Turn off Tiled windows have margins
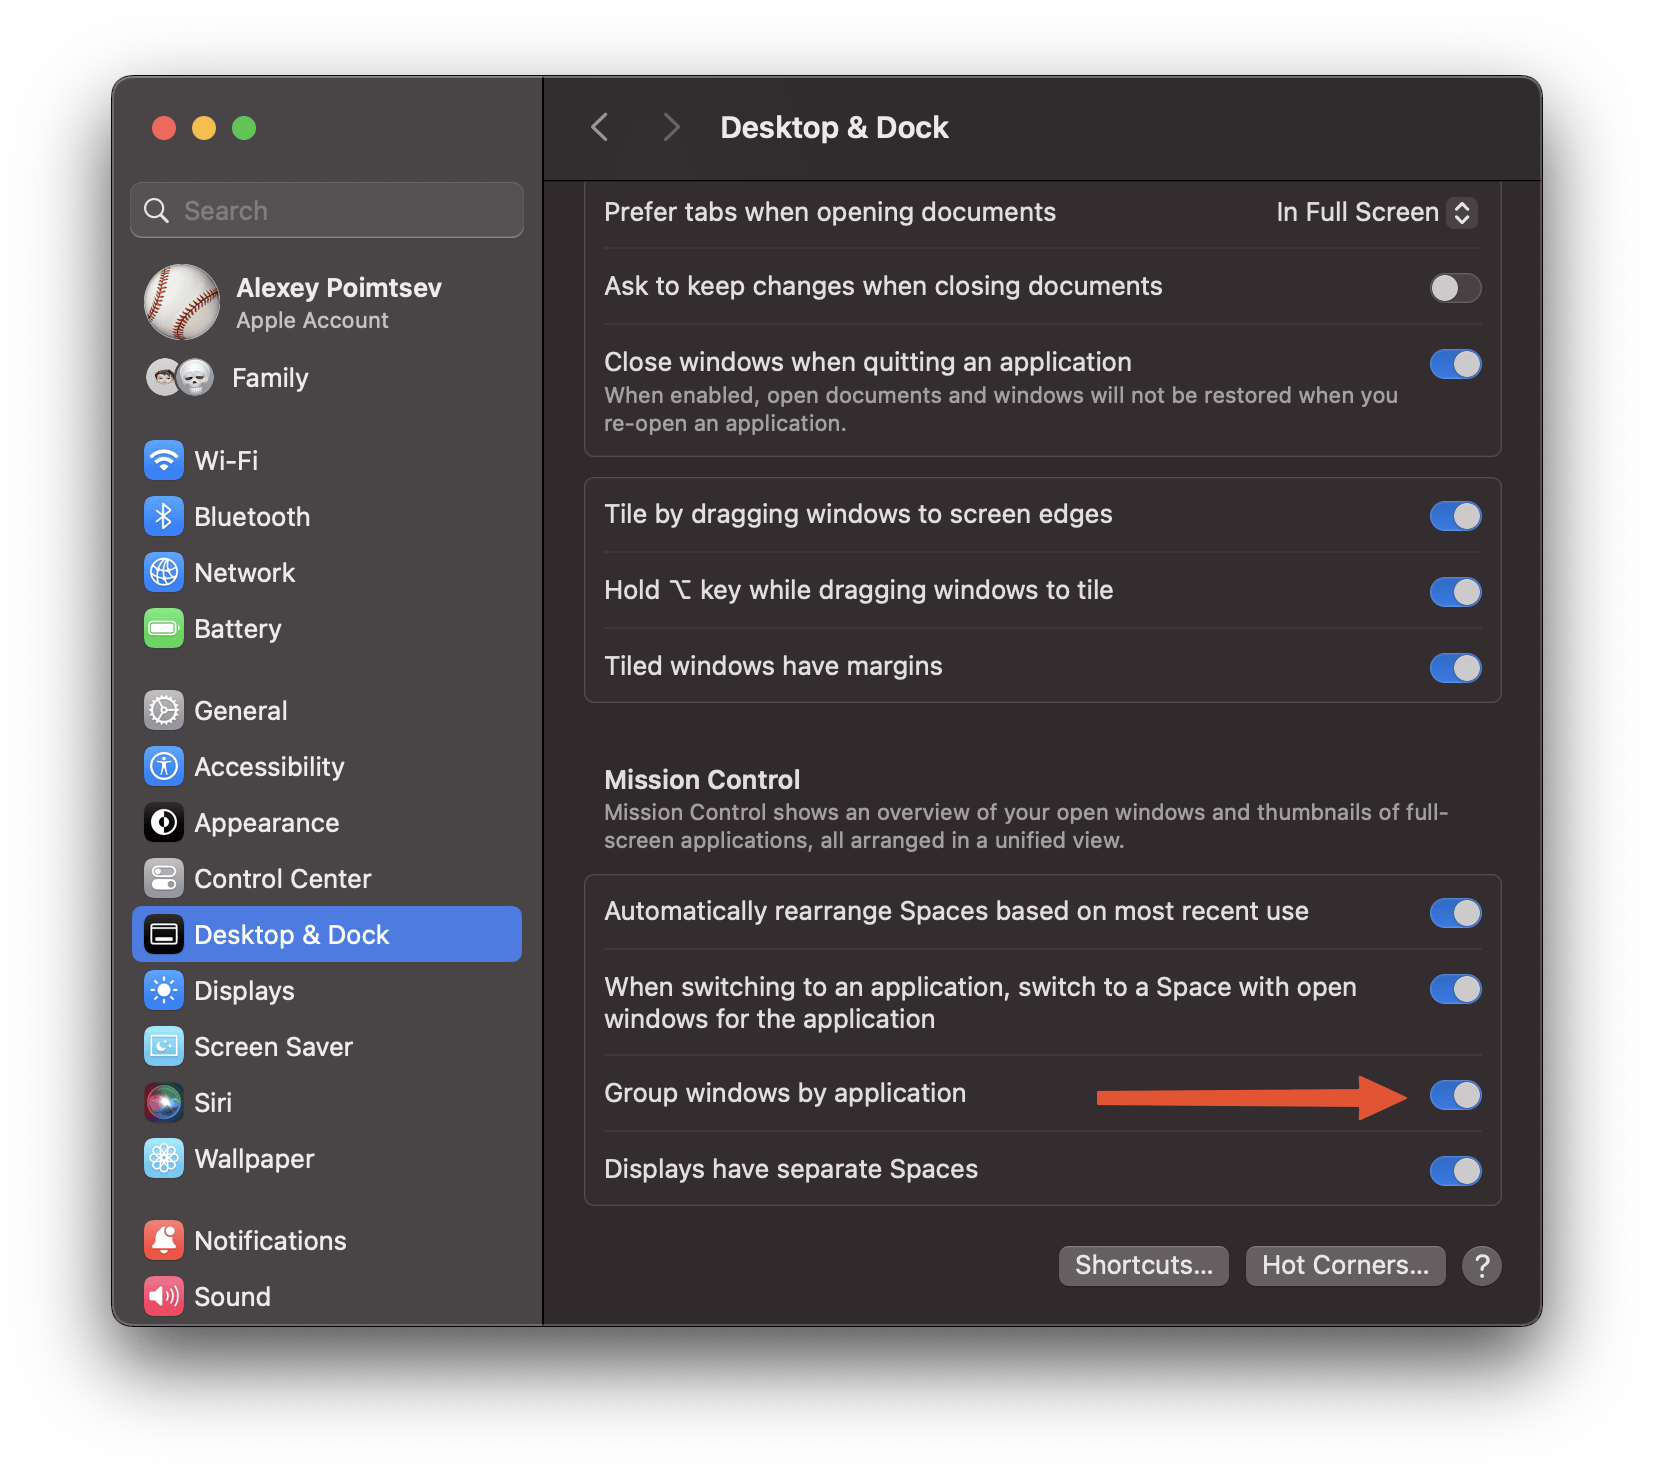 coord(1455,668)
